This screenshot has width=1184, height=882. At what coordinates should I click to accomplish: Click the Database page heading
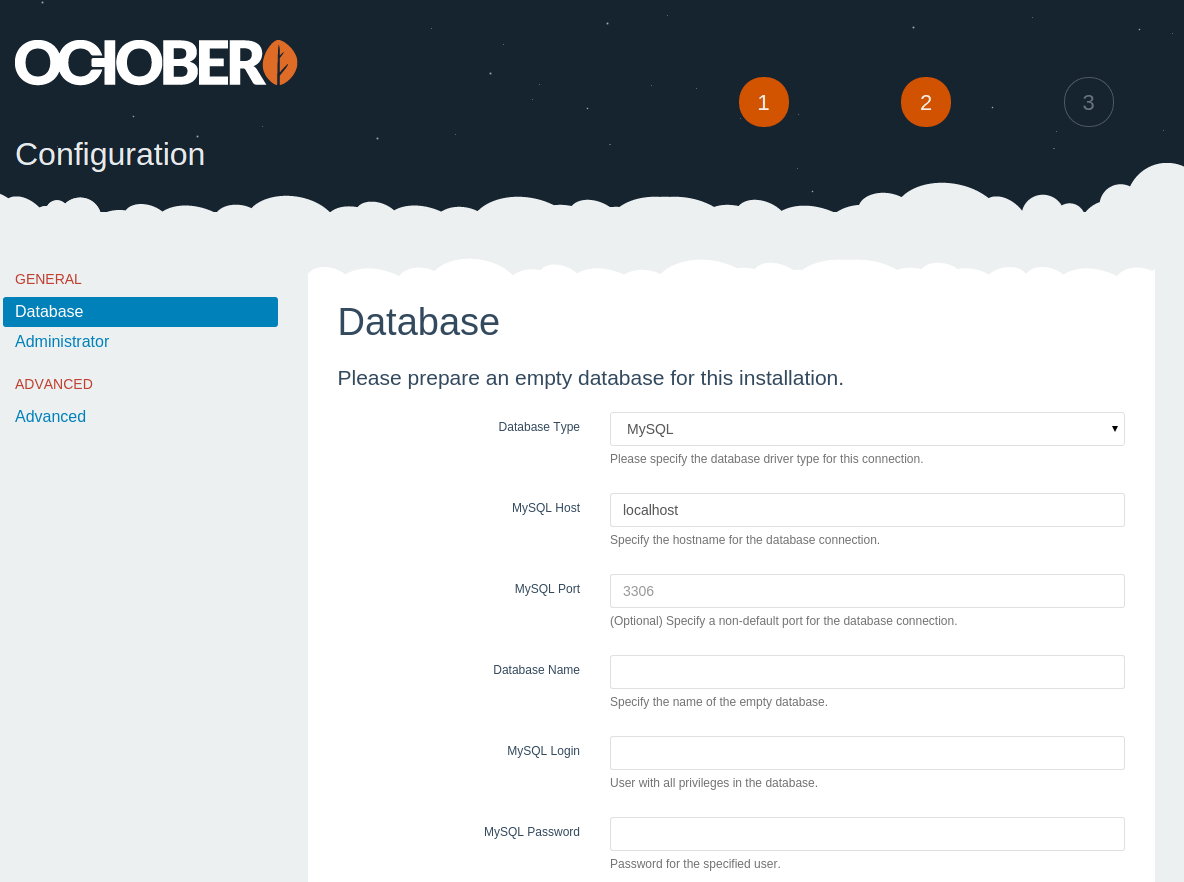[418, 322]
